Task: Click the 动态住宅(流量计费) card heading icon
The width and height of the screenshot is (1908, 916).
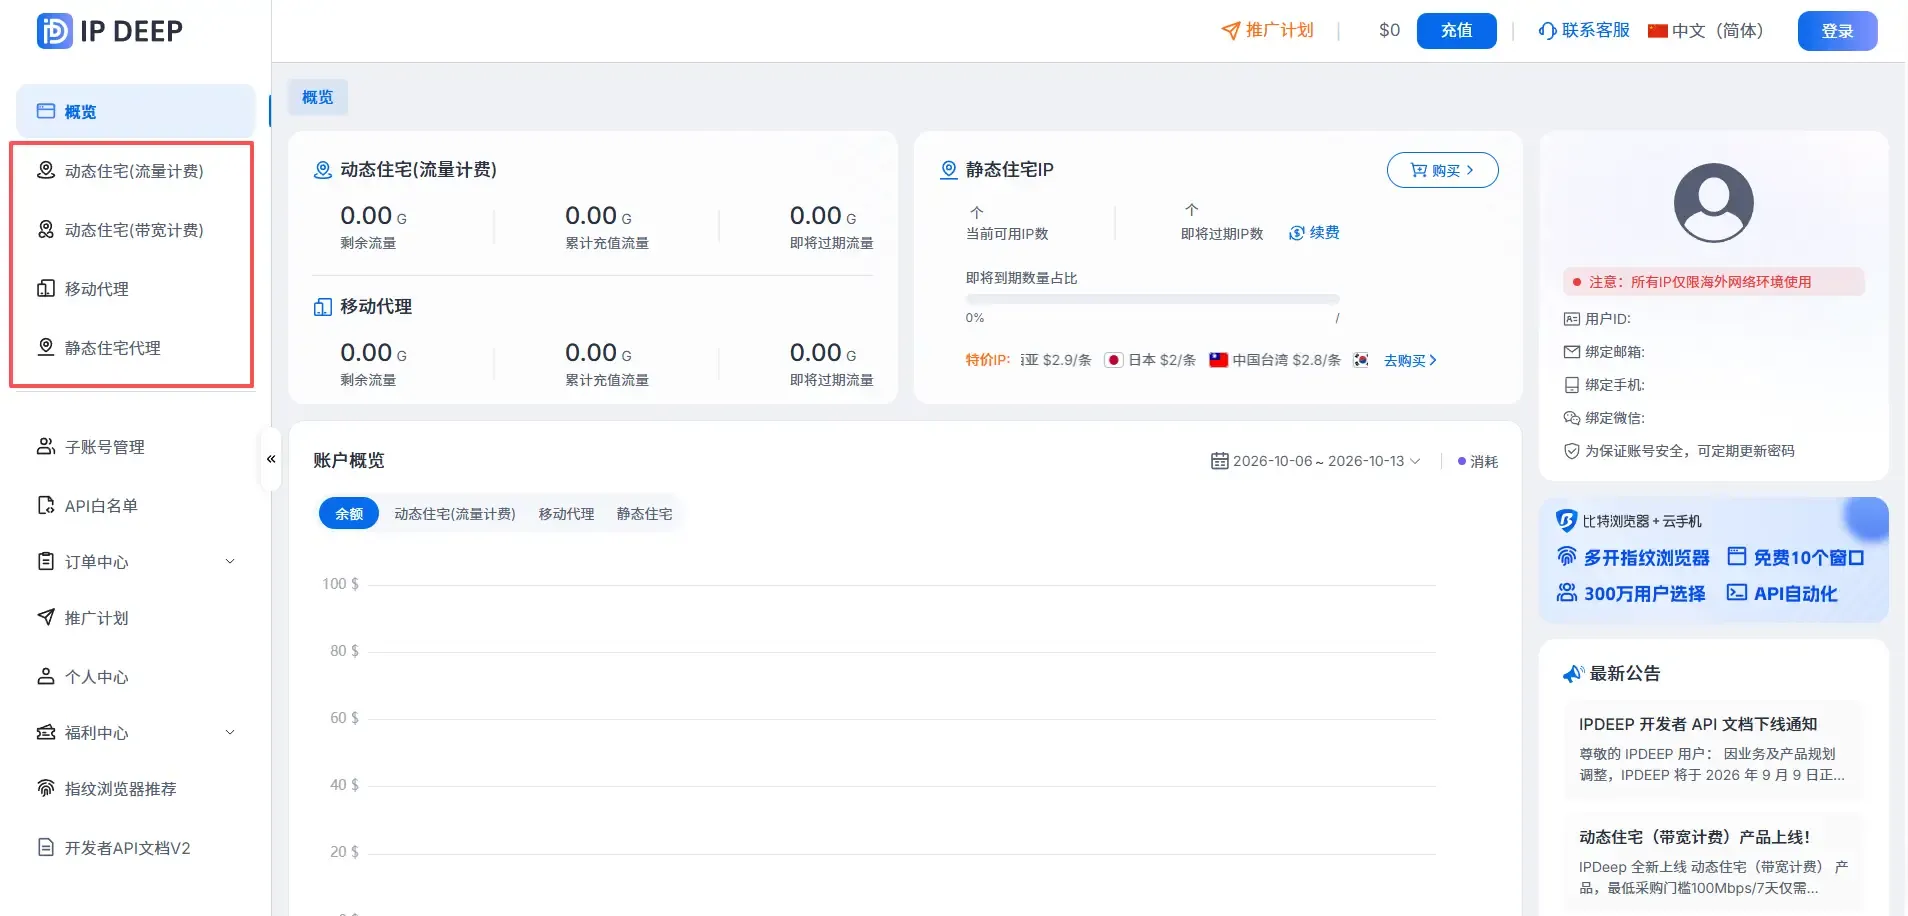Action: tap(323, 170)
